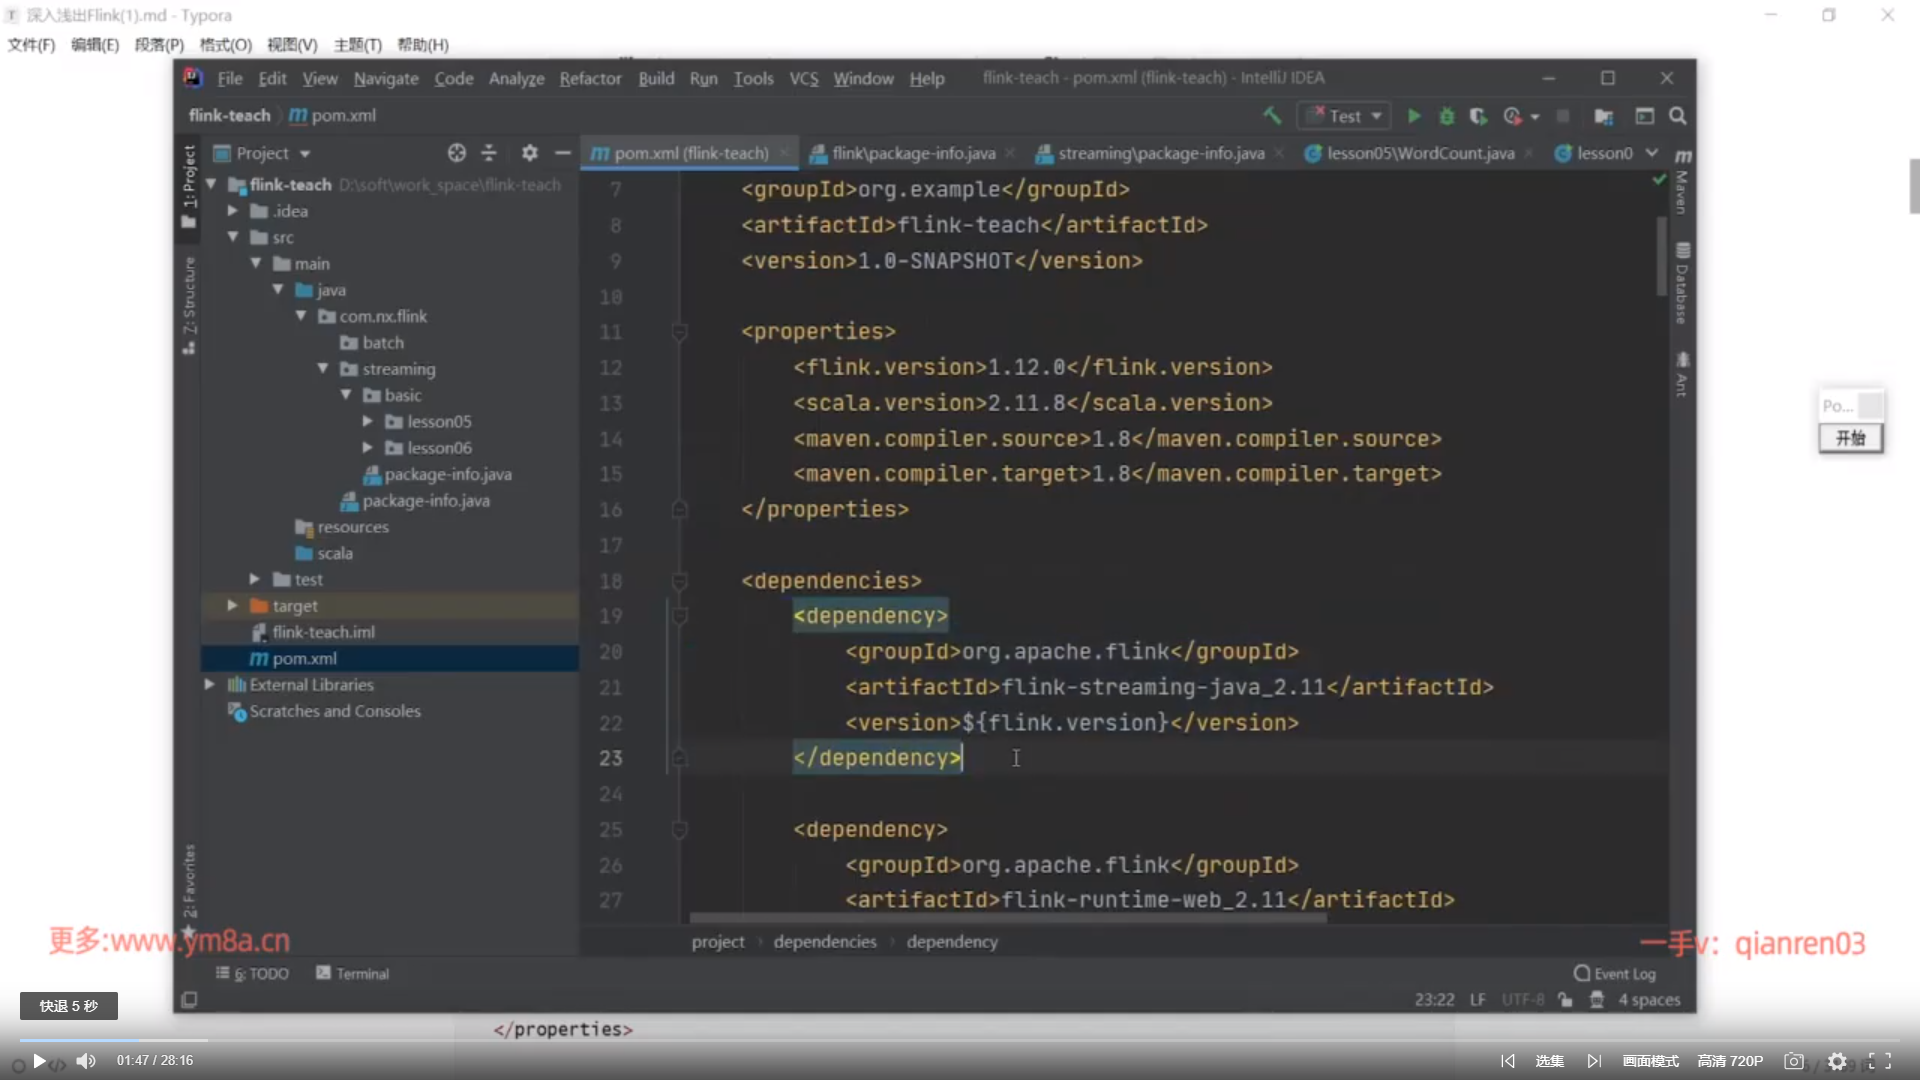Switch to lesson05\WordCount.java tab
Image resolution: width=1920 pixels, height=1080 pixels.
tap(1419, 153)
